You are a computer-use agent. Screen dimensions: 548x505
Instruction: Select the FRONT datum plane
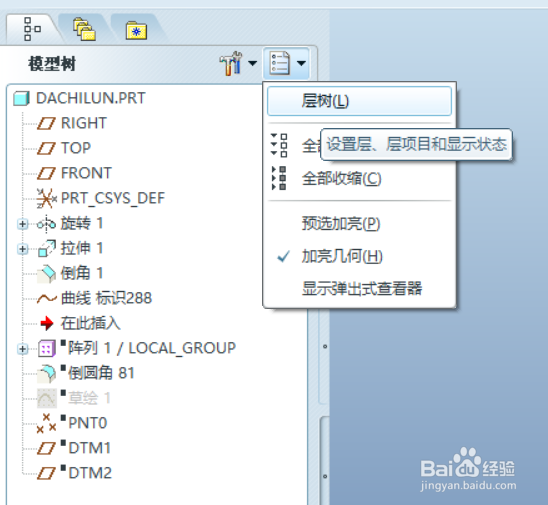[x=86, y=173]
